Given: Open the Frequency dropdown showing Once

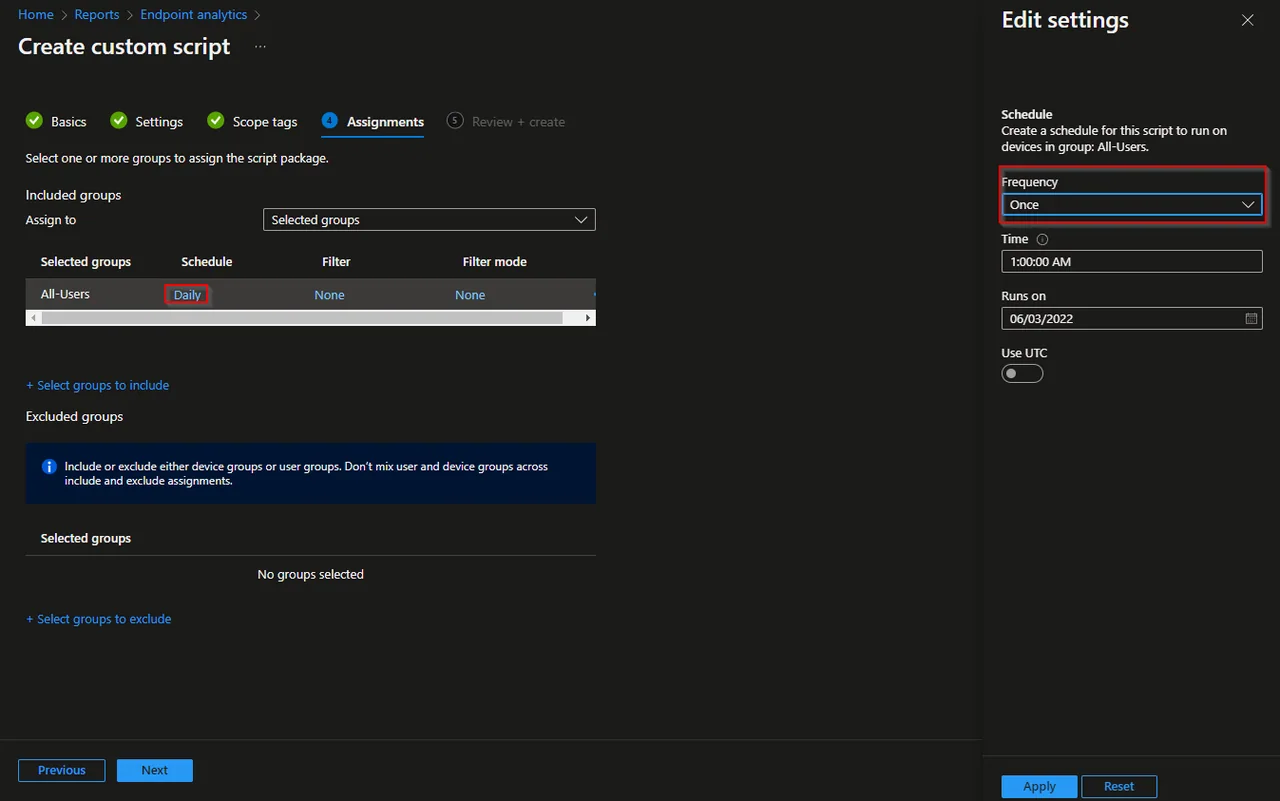Looking at the screenshot, I should coord(1132,205).
